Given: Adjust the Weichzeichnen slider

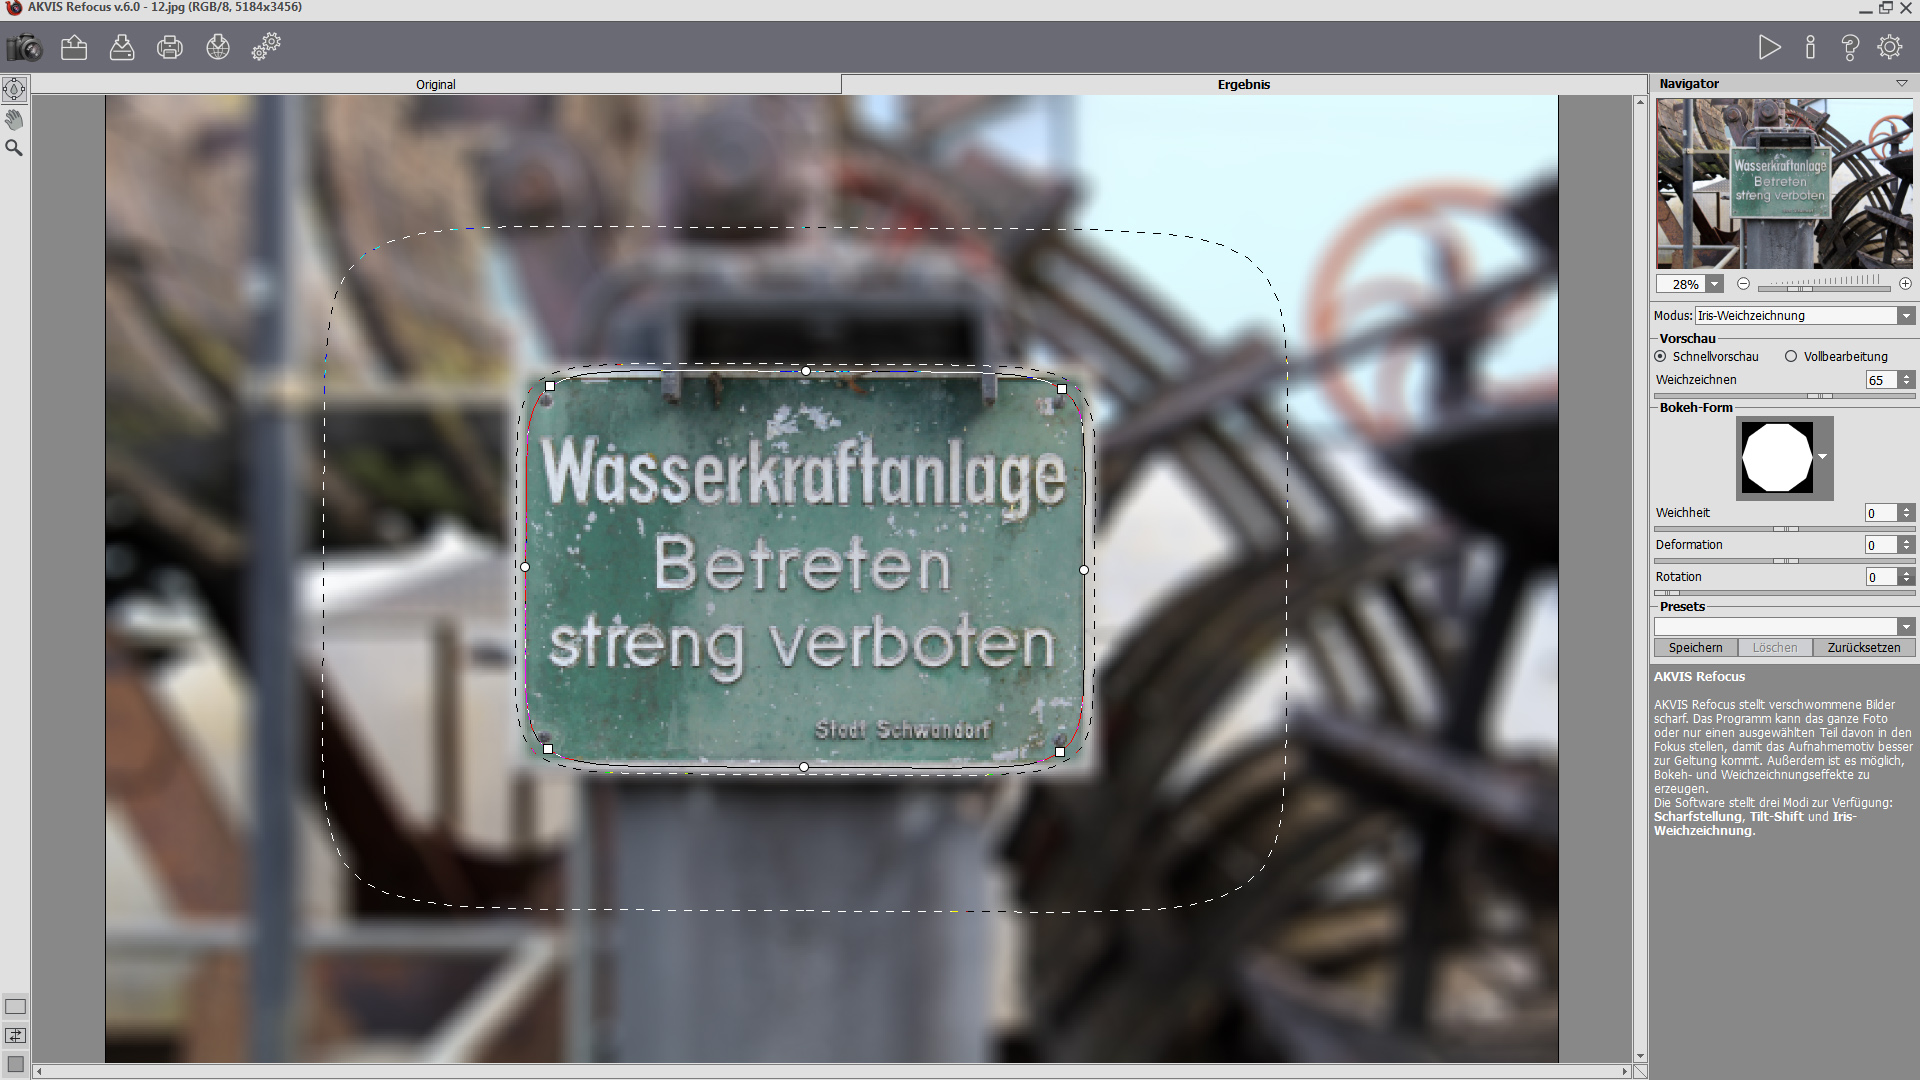Looking at the screenshot, I should click(x=1820, y=396).
